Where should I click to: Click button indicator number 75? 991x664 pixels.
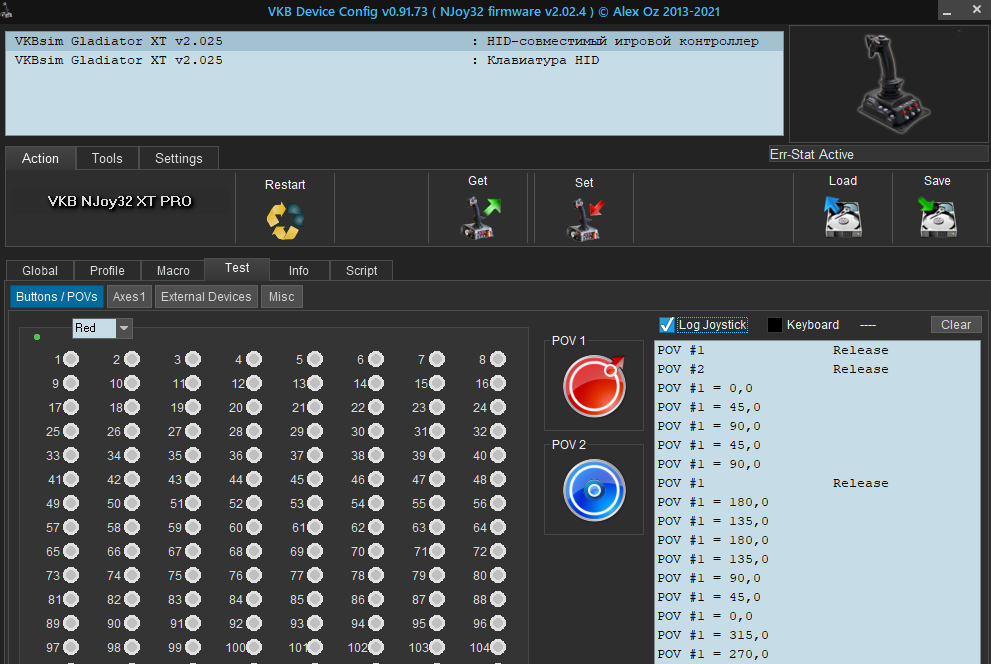pos(193,576)
